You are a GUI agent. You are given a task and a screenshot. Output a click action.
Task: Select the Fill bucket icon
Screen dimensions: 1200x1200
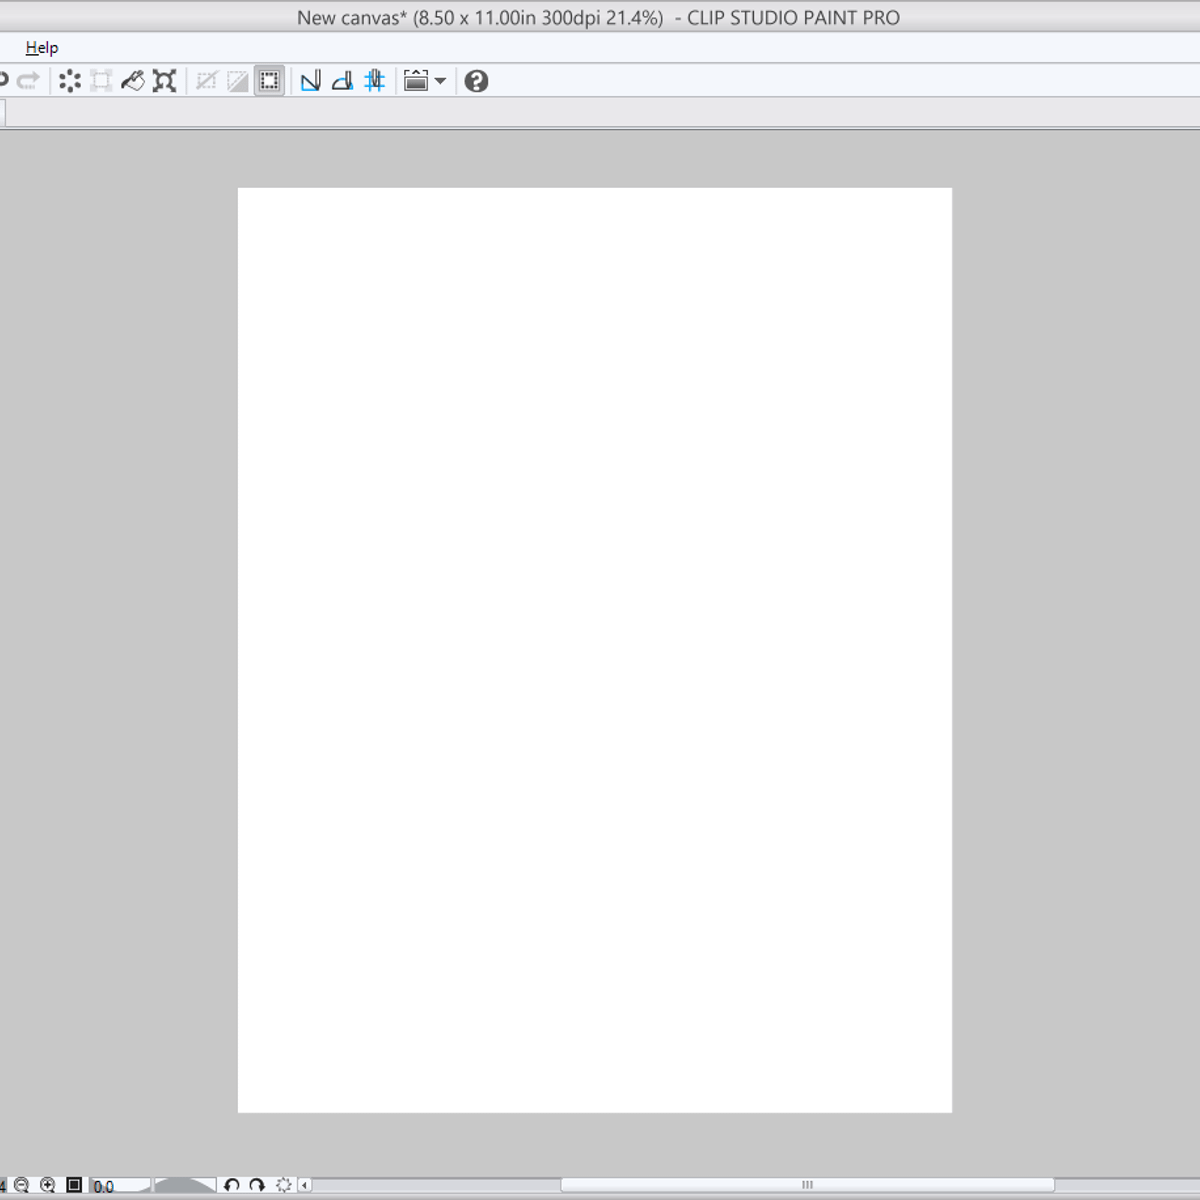click(x=133, y=81)
